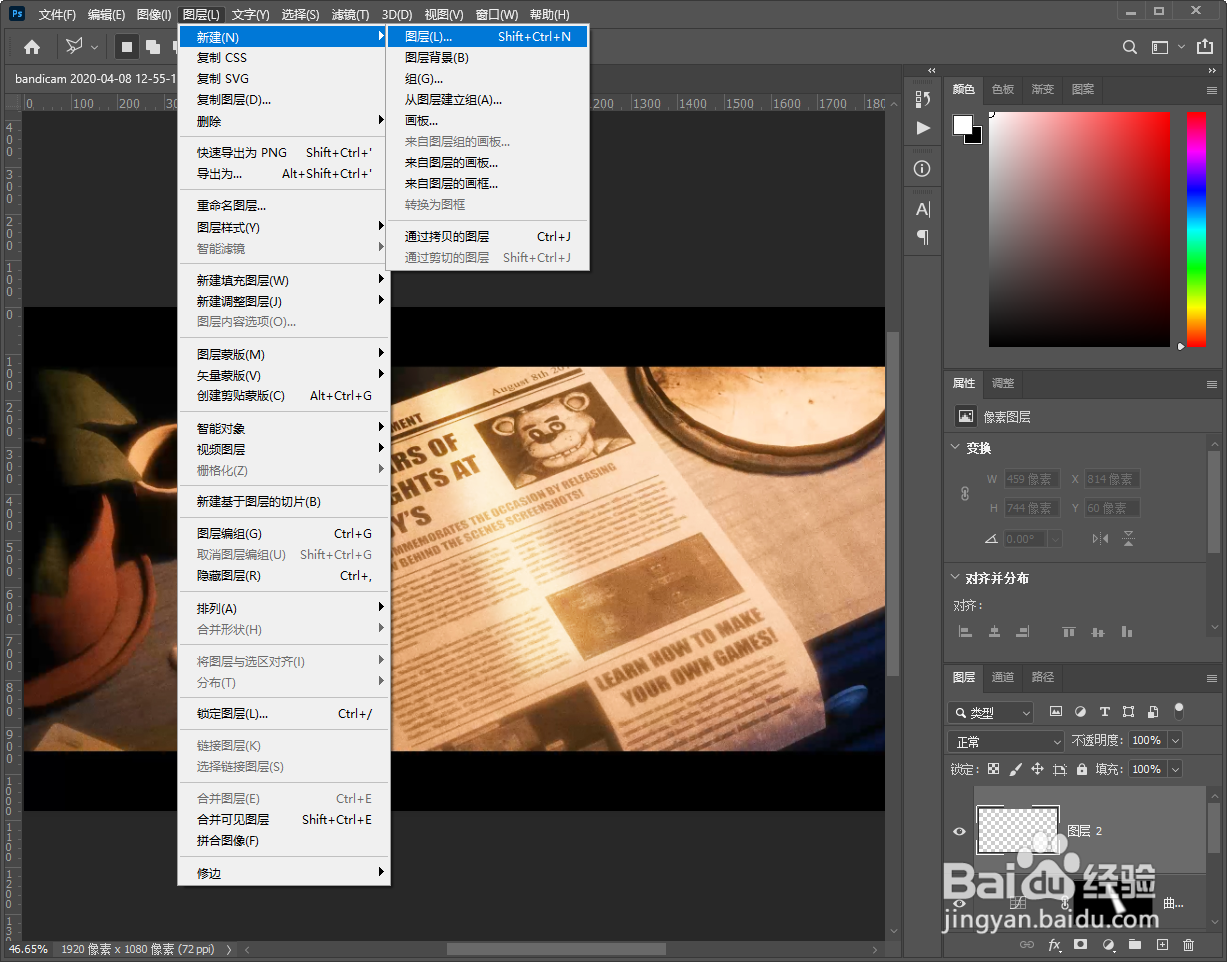This screenshot has height=962, width=1227.
Task: Open the Search magnifier icon
Action: (x=1130, y=47)
